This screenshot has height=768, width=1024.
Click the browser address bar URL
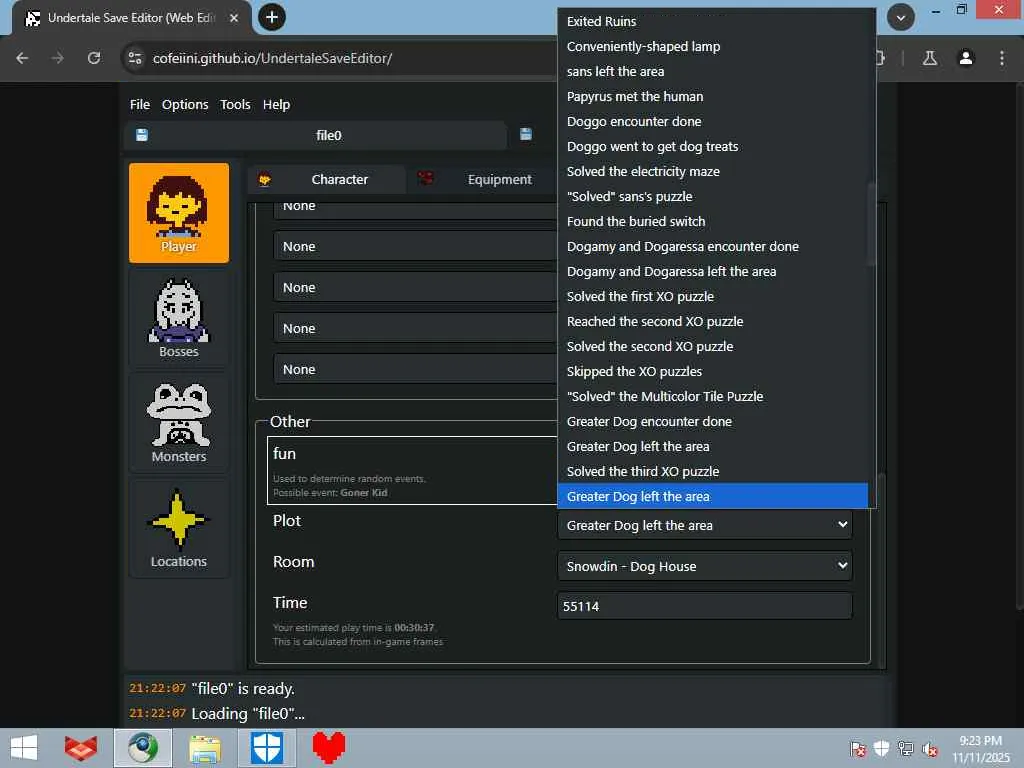(272, 58)
